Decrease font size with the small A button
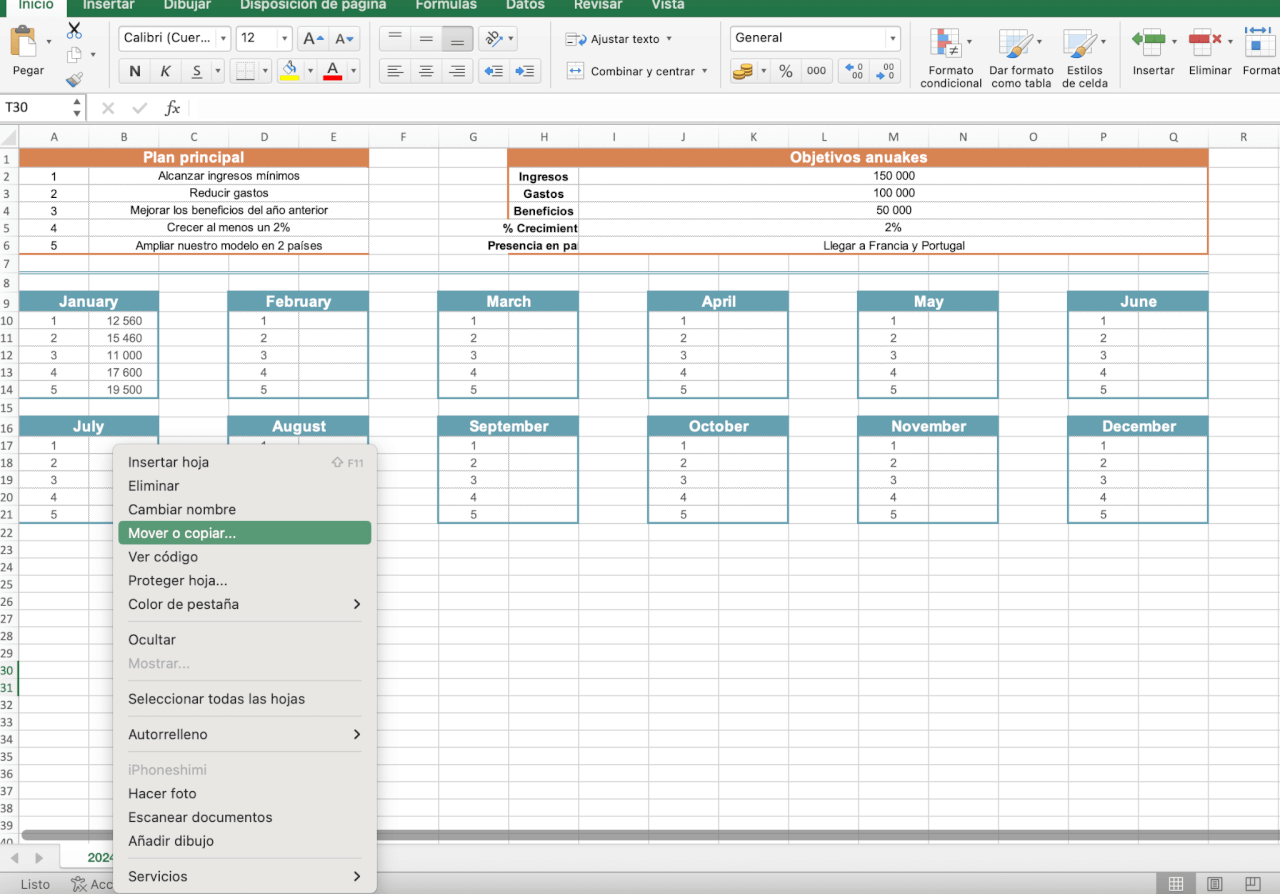1280x894 pixels. click(344, 39)
